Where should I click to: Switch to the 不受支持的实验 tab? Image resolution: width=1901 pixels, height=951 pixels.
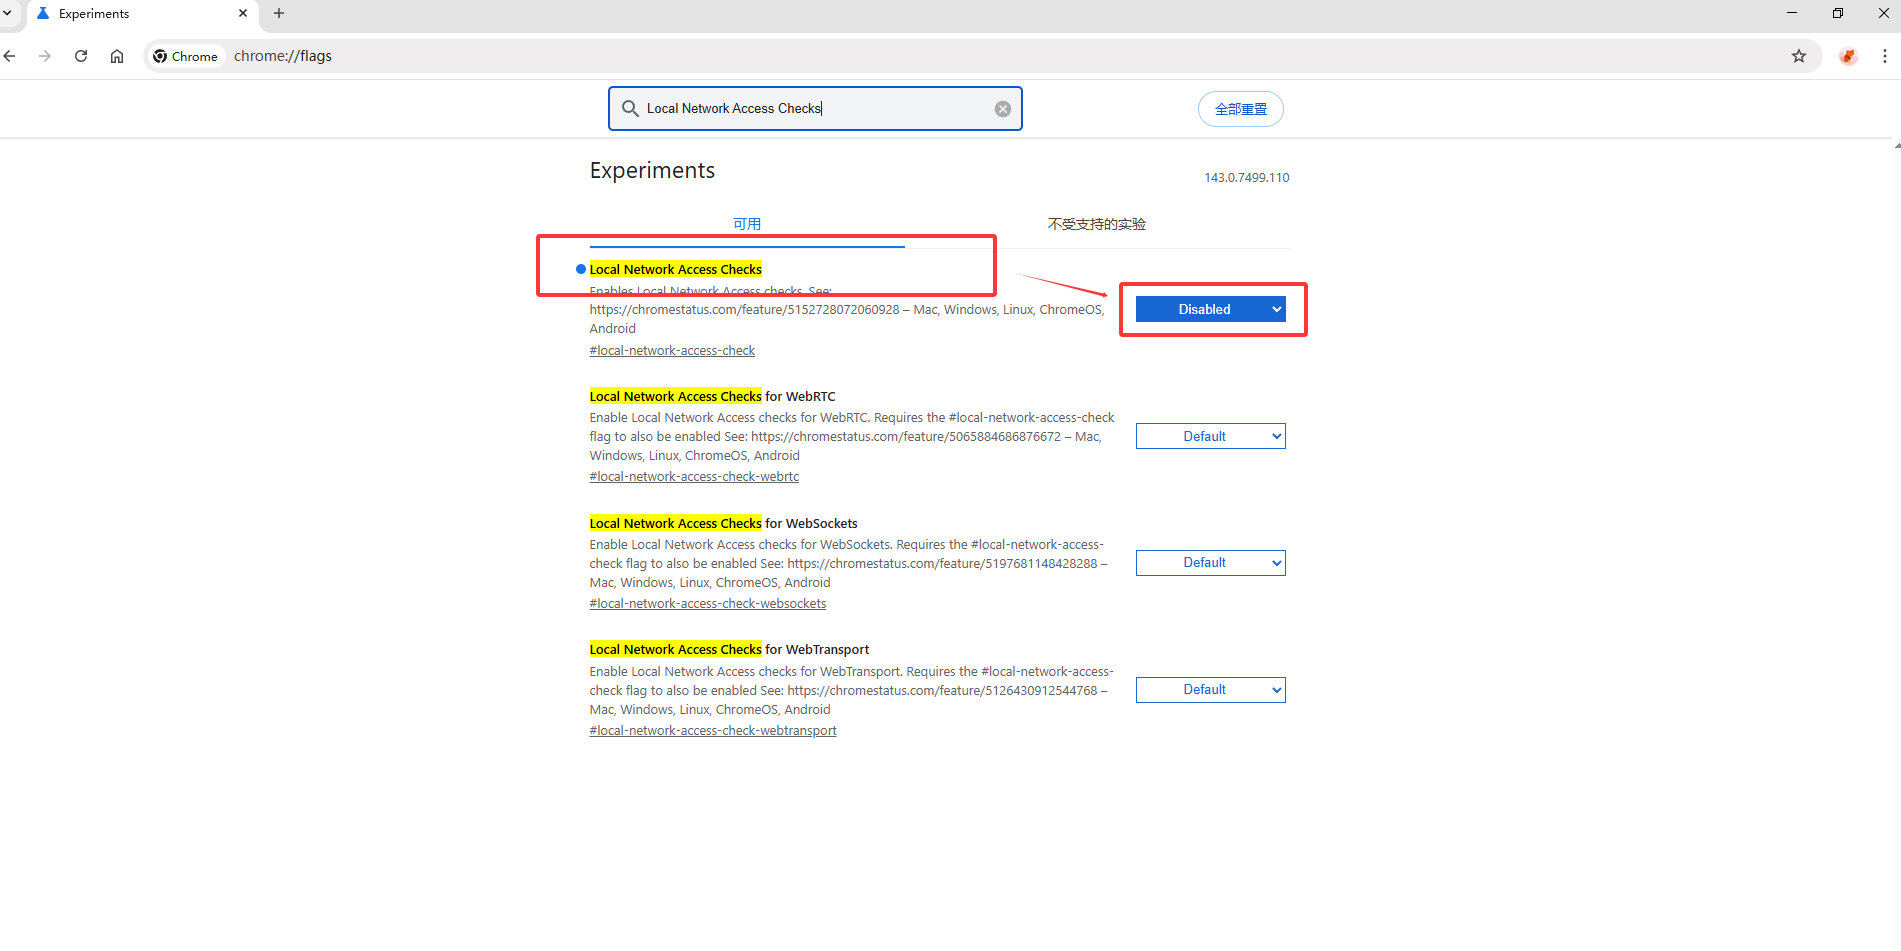coord(1097,224)
